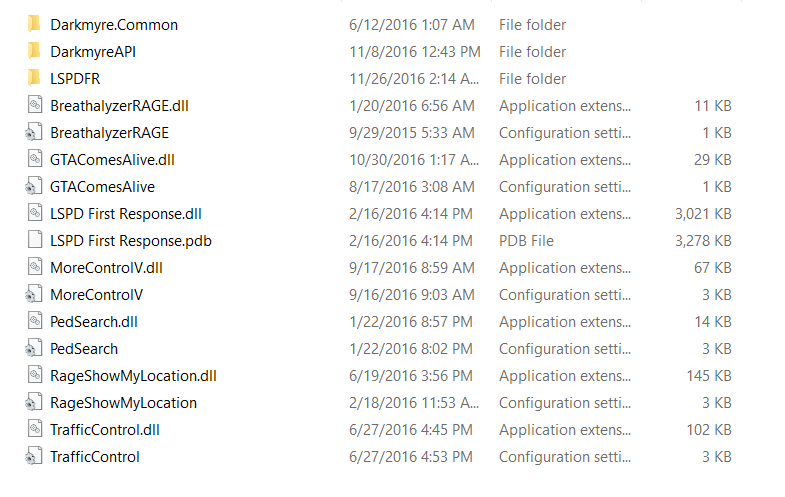The image size is (785, 497).
Task: Select the BreathalyzerRAGE configuration file name
Action: click(109, 132)
